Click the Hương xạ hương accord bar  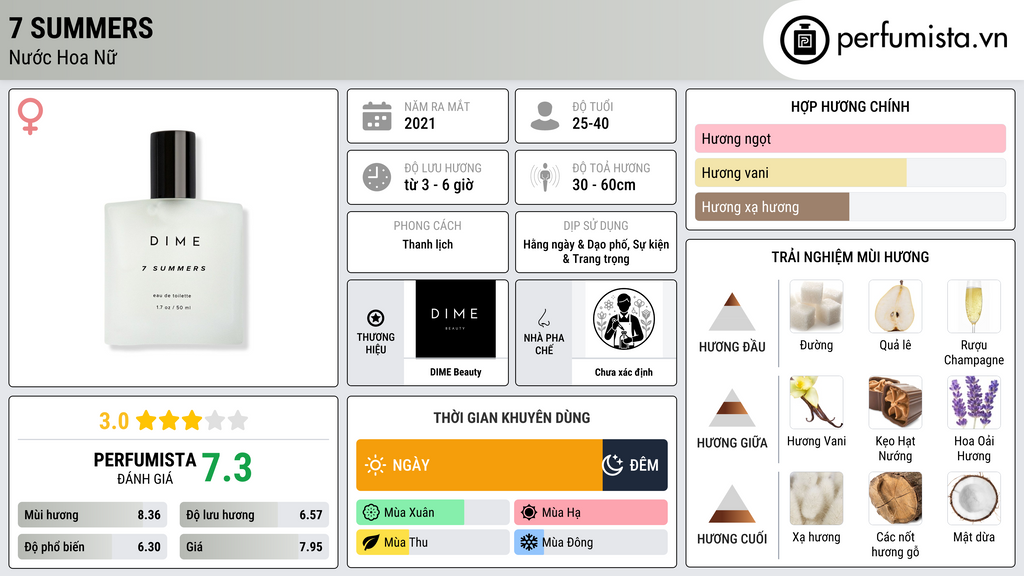click(x=850, y=207)
